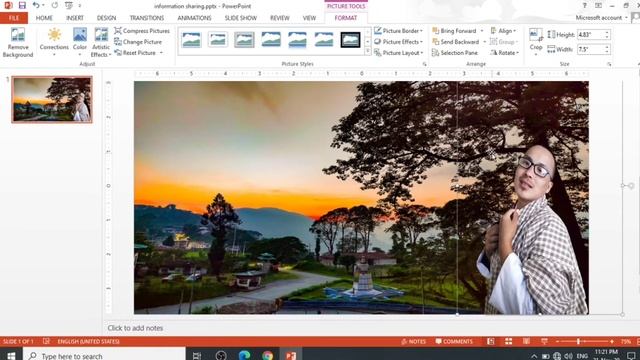Screen dimensions: 640x360
Task: Click the zoom out minus button
Action: (x=557, y=341)
